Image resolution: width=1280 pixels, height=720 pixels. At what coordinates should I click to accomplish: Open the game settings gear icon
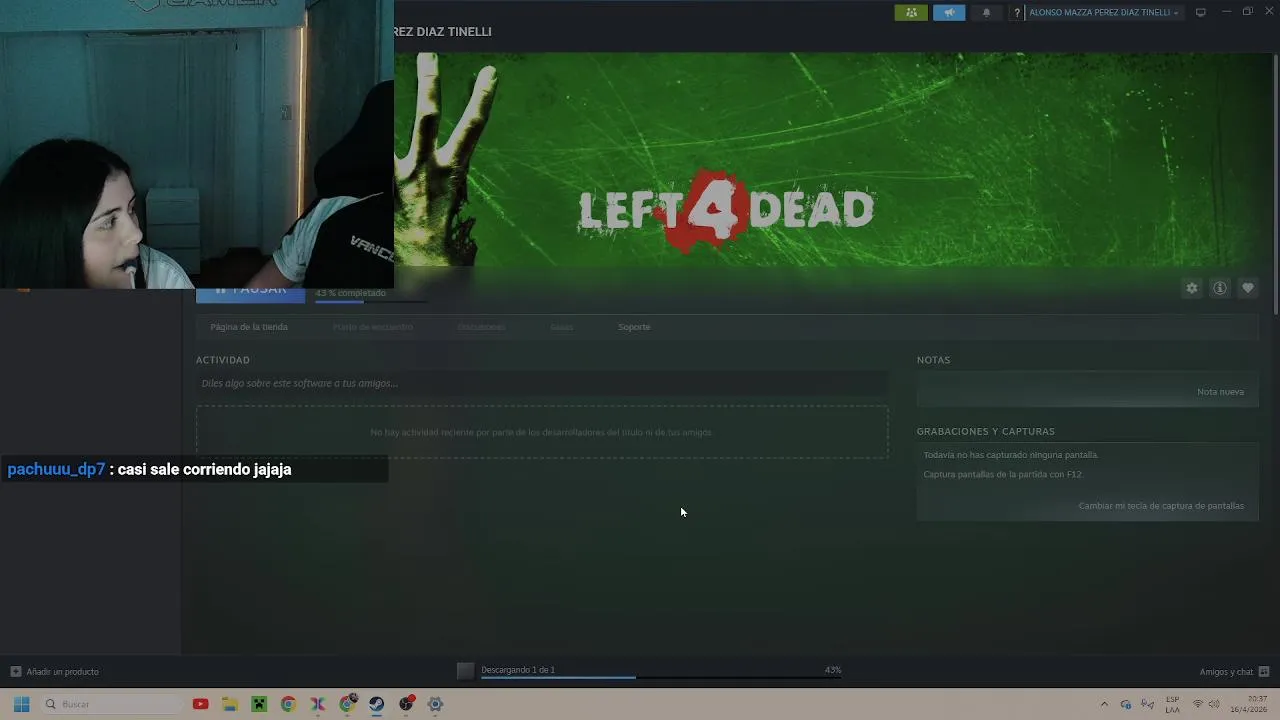click(x=1191, y=288)
